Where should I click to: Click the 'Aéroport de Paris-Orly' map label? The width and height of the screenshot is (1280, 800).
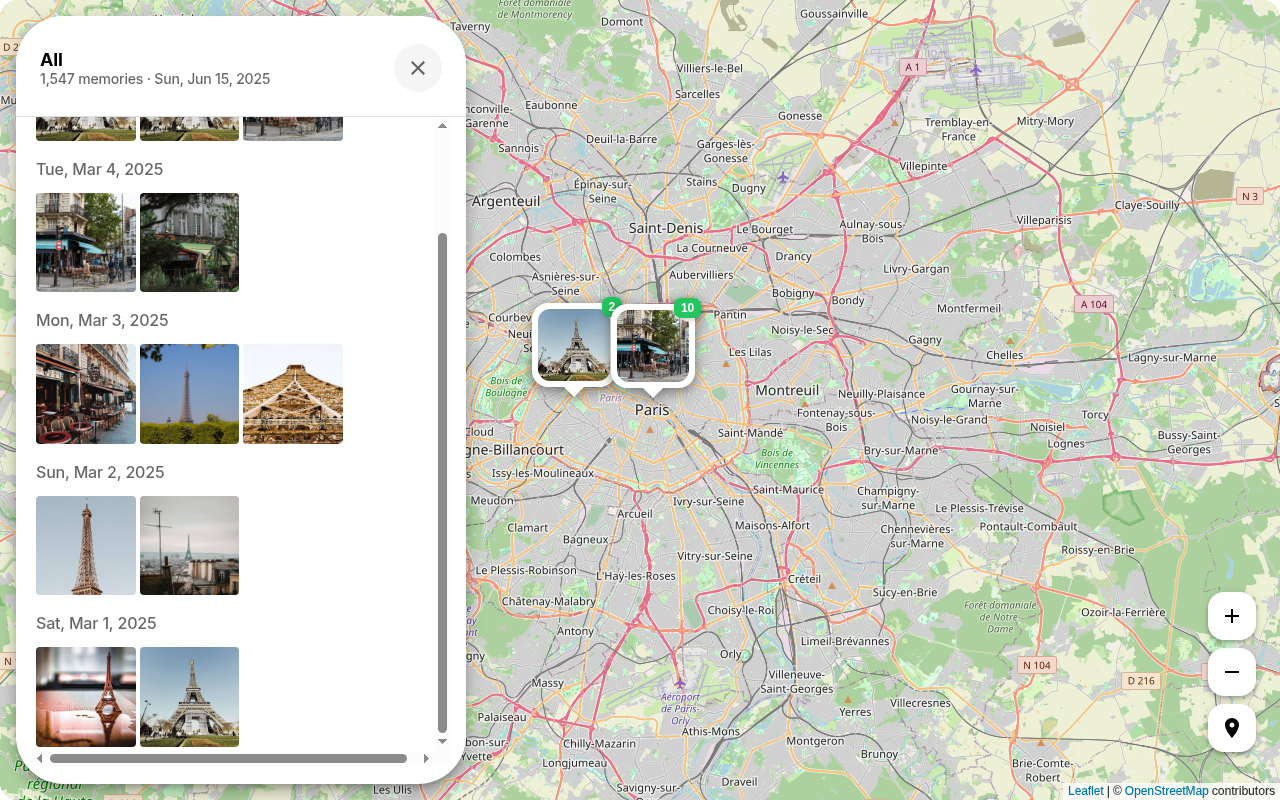[x=680, y=708]
